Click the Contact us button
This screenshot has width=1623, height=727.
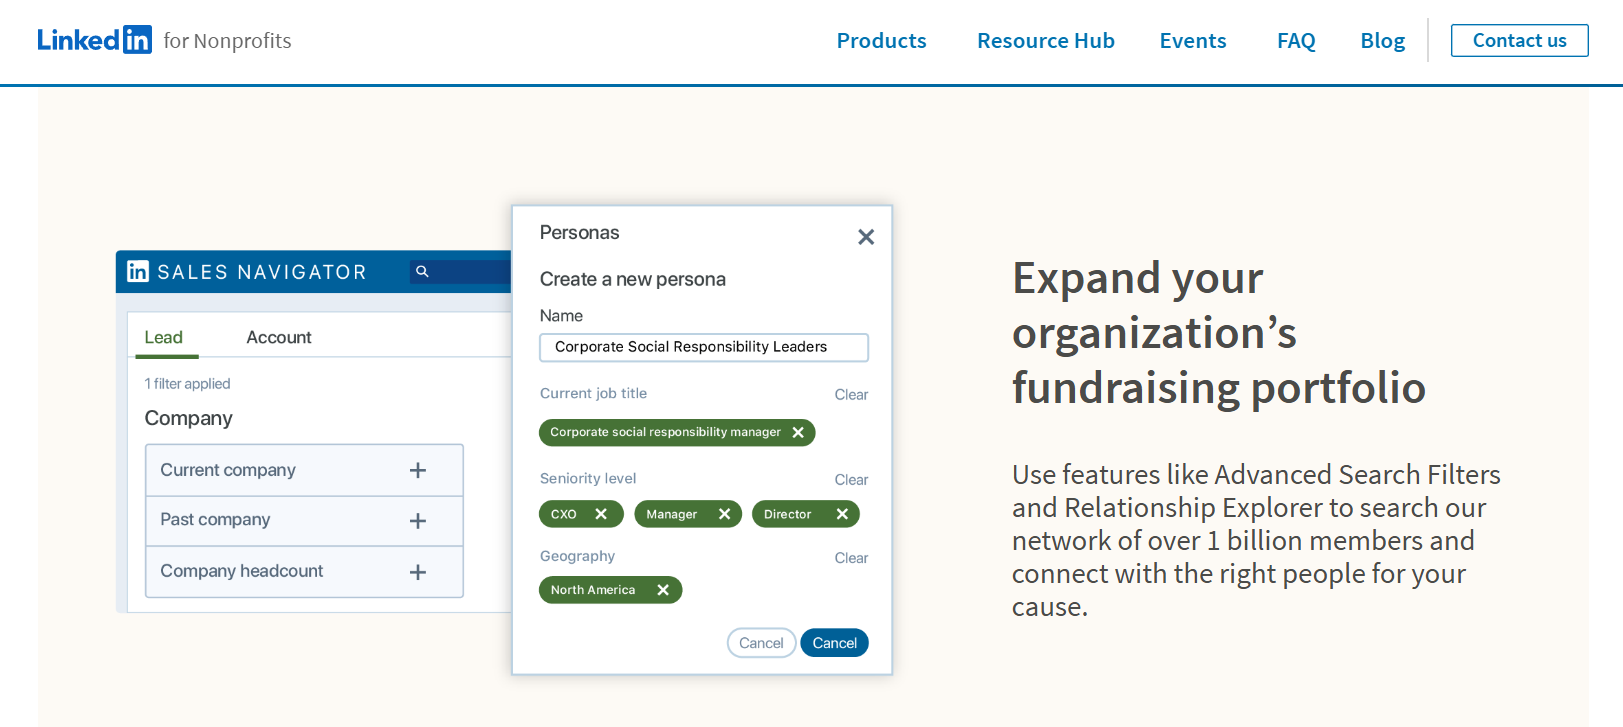click(x=1519, y=41)
